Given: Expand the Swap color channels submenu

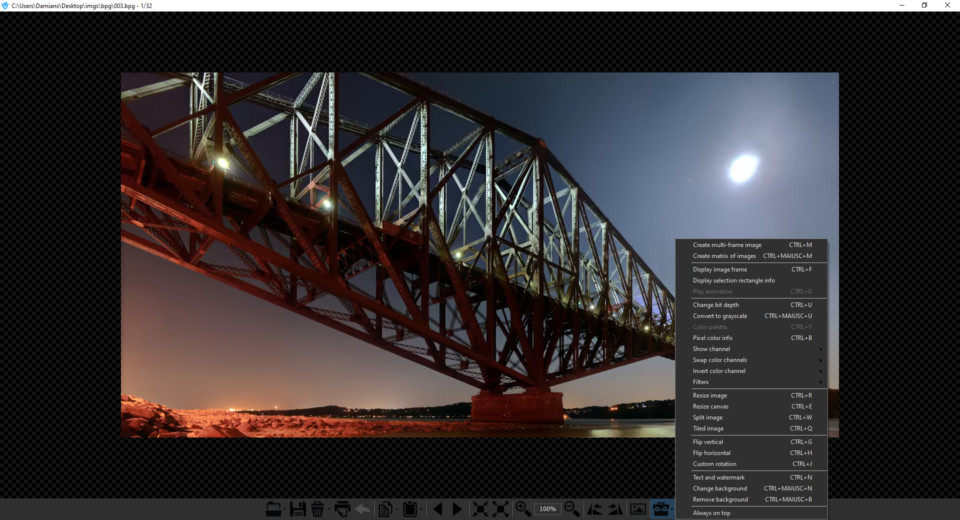Looking at the screenshot, I should (720, 360).
